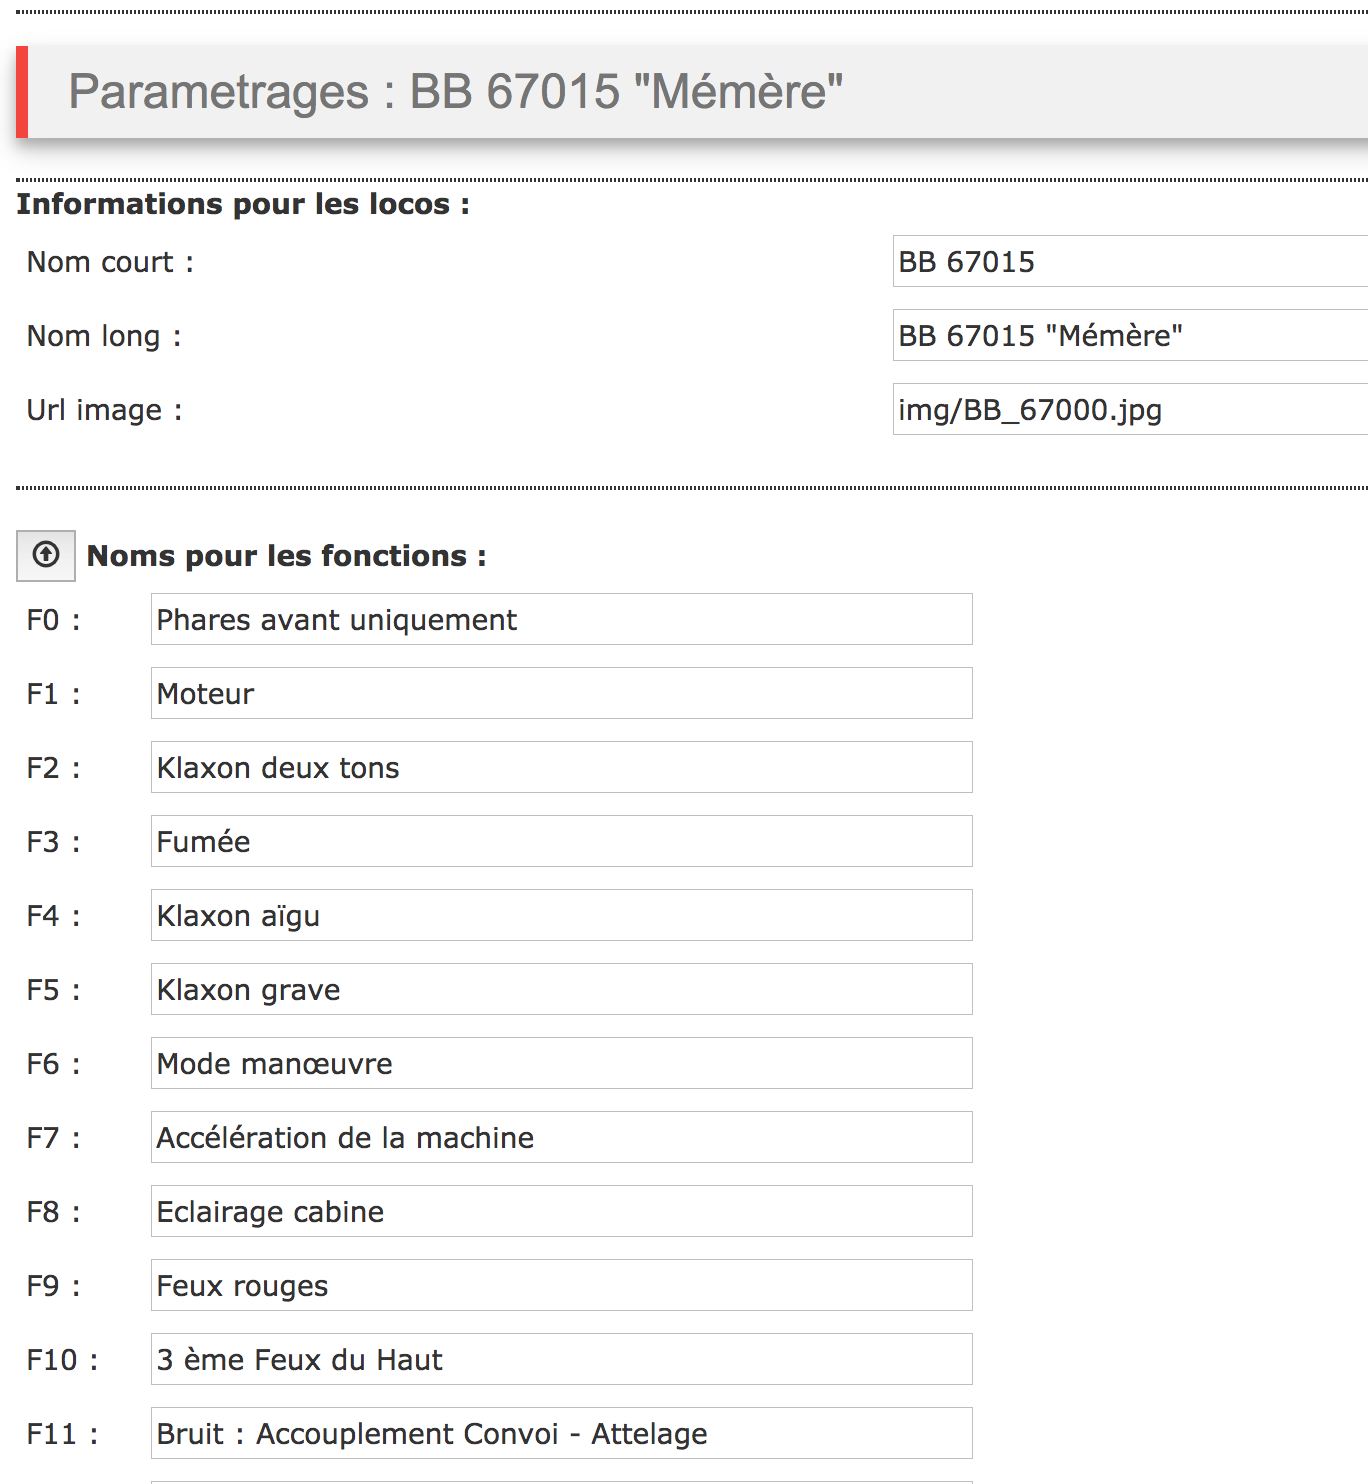This screenshot has width=1368, height=1484.
Task: Edit F9 field 'Feux rouges'
Action: pos(562,1285)
